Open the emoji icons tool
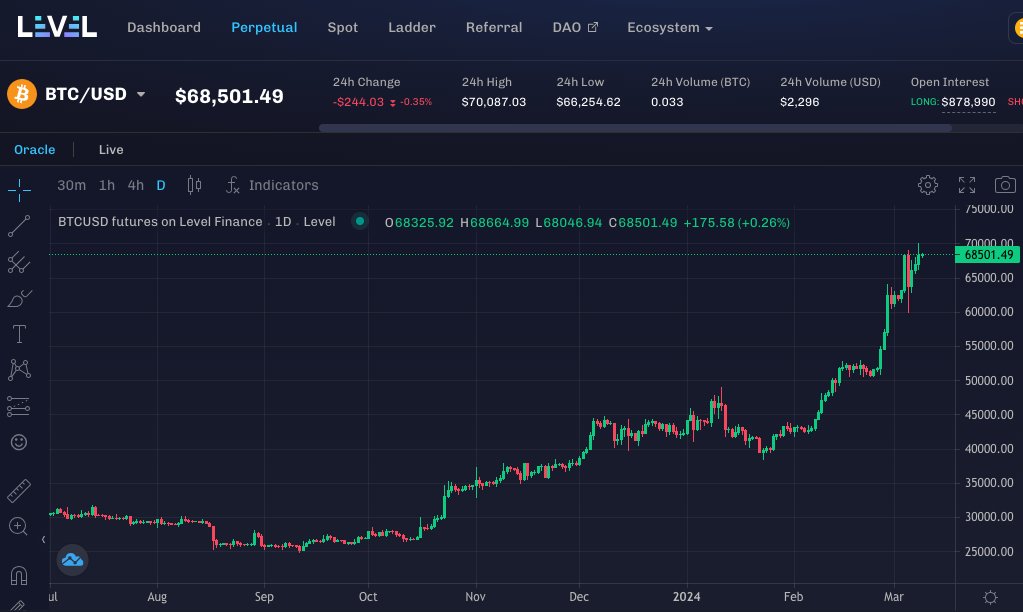The image size is (1023, 612). click(x=19, y=442)
